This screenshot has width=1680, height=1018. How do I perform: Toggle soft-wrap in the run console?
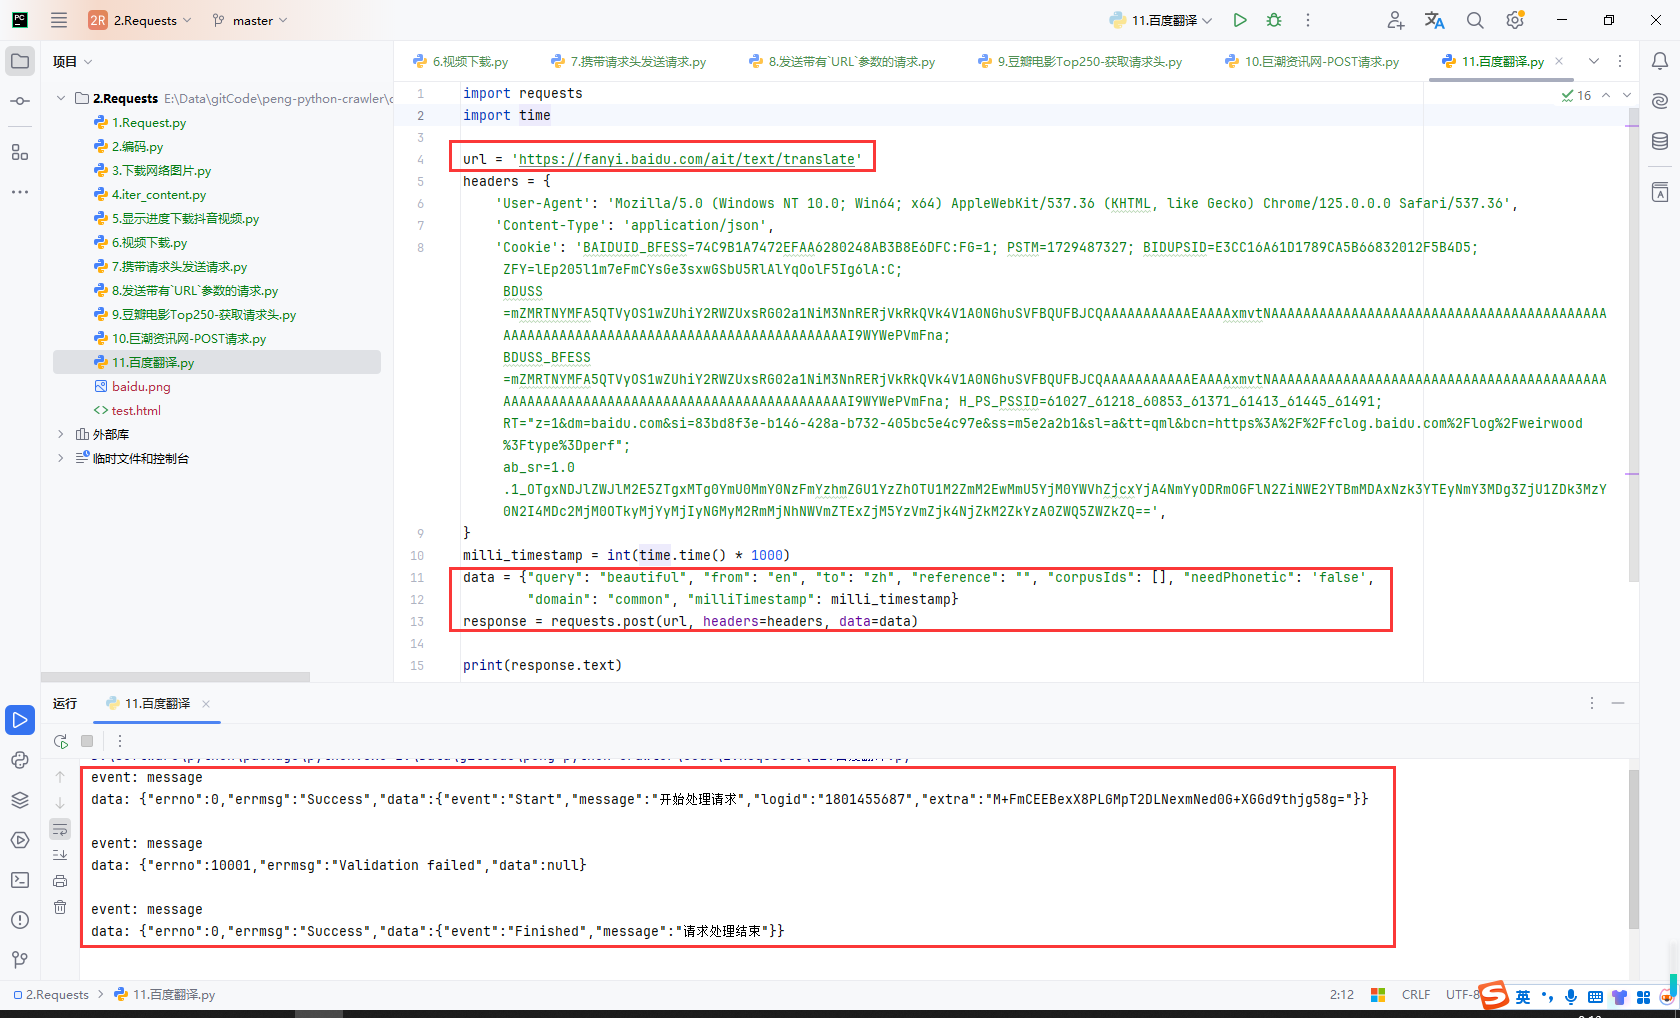click(60, 829)
